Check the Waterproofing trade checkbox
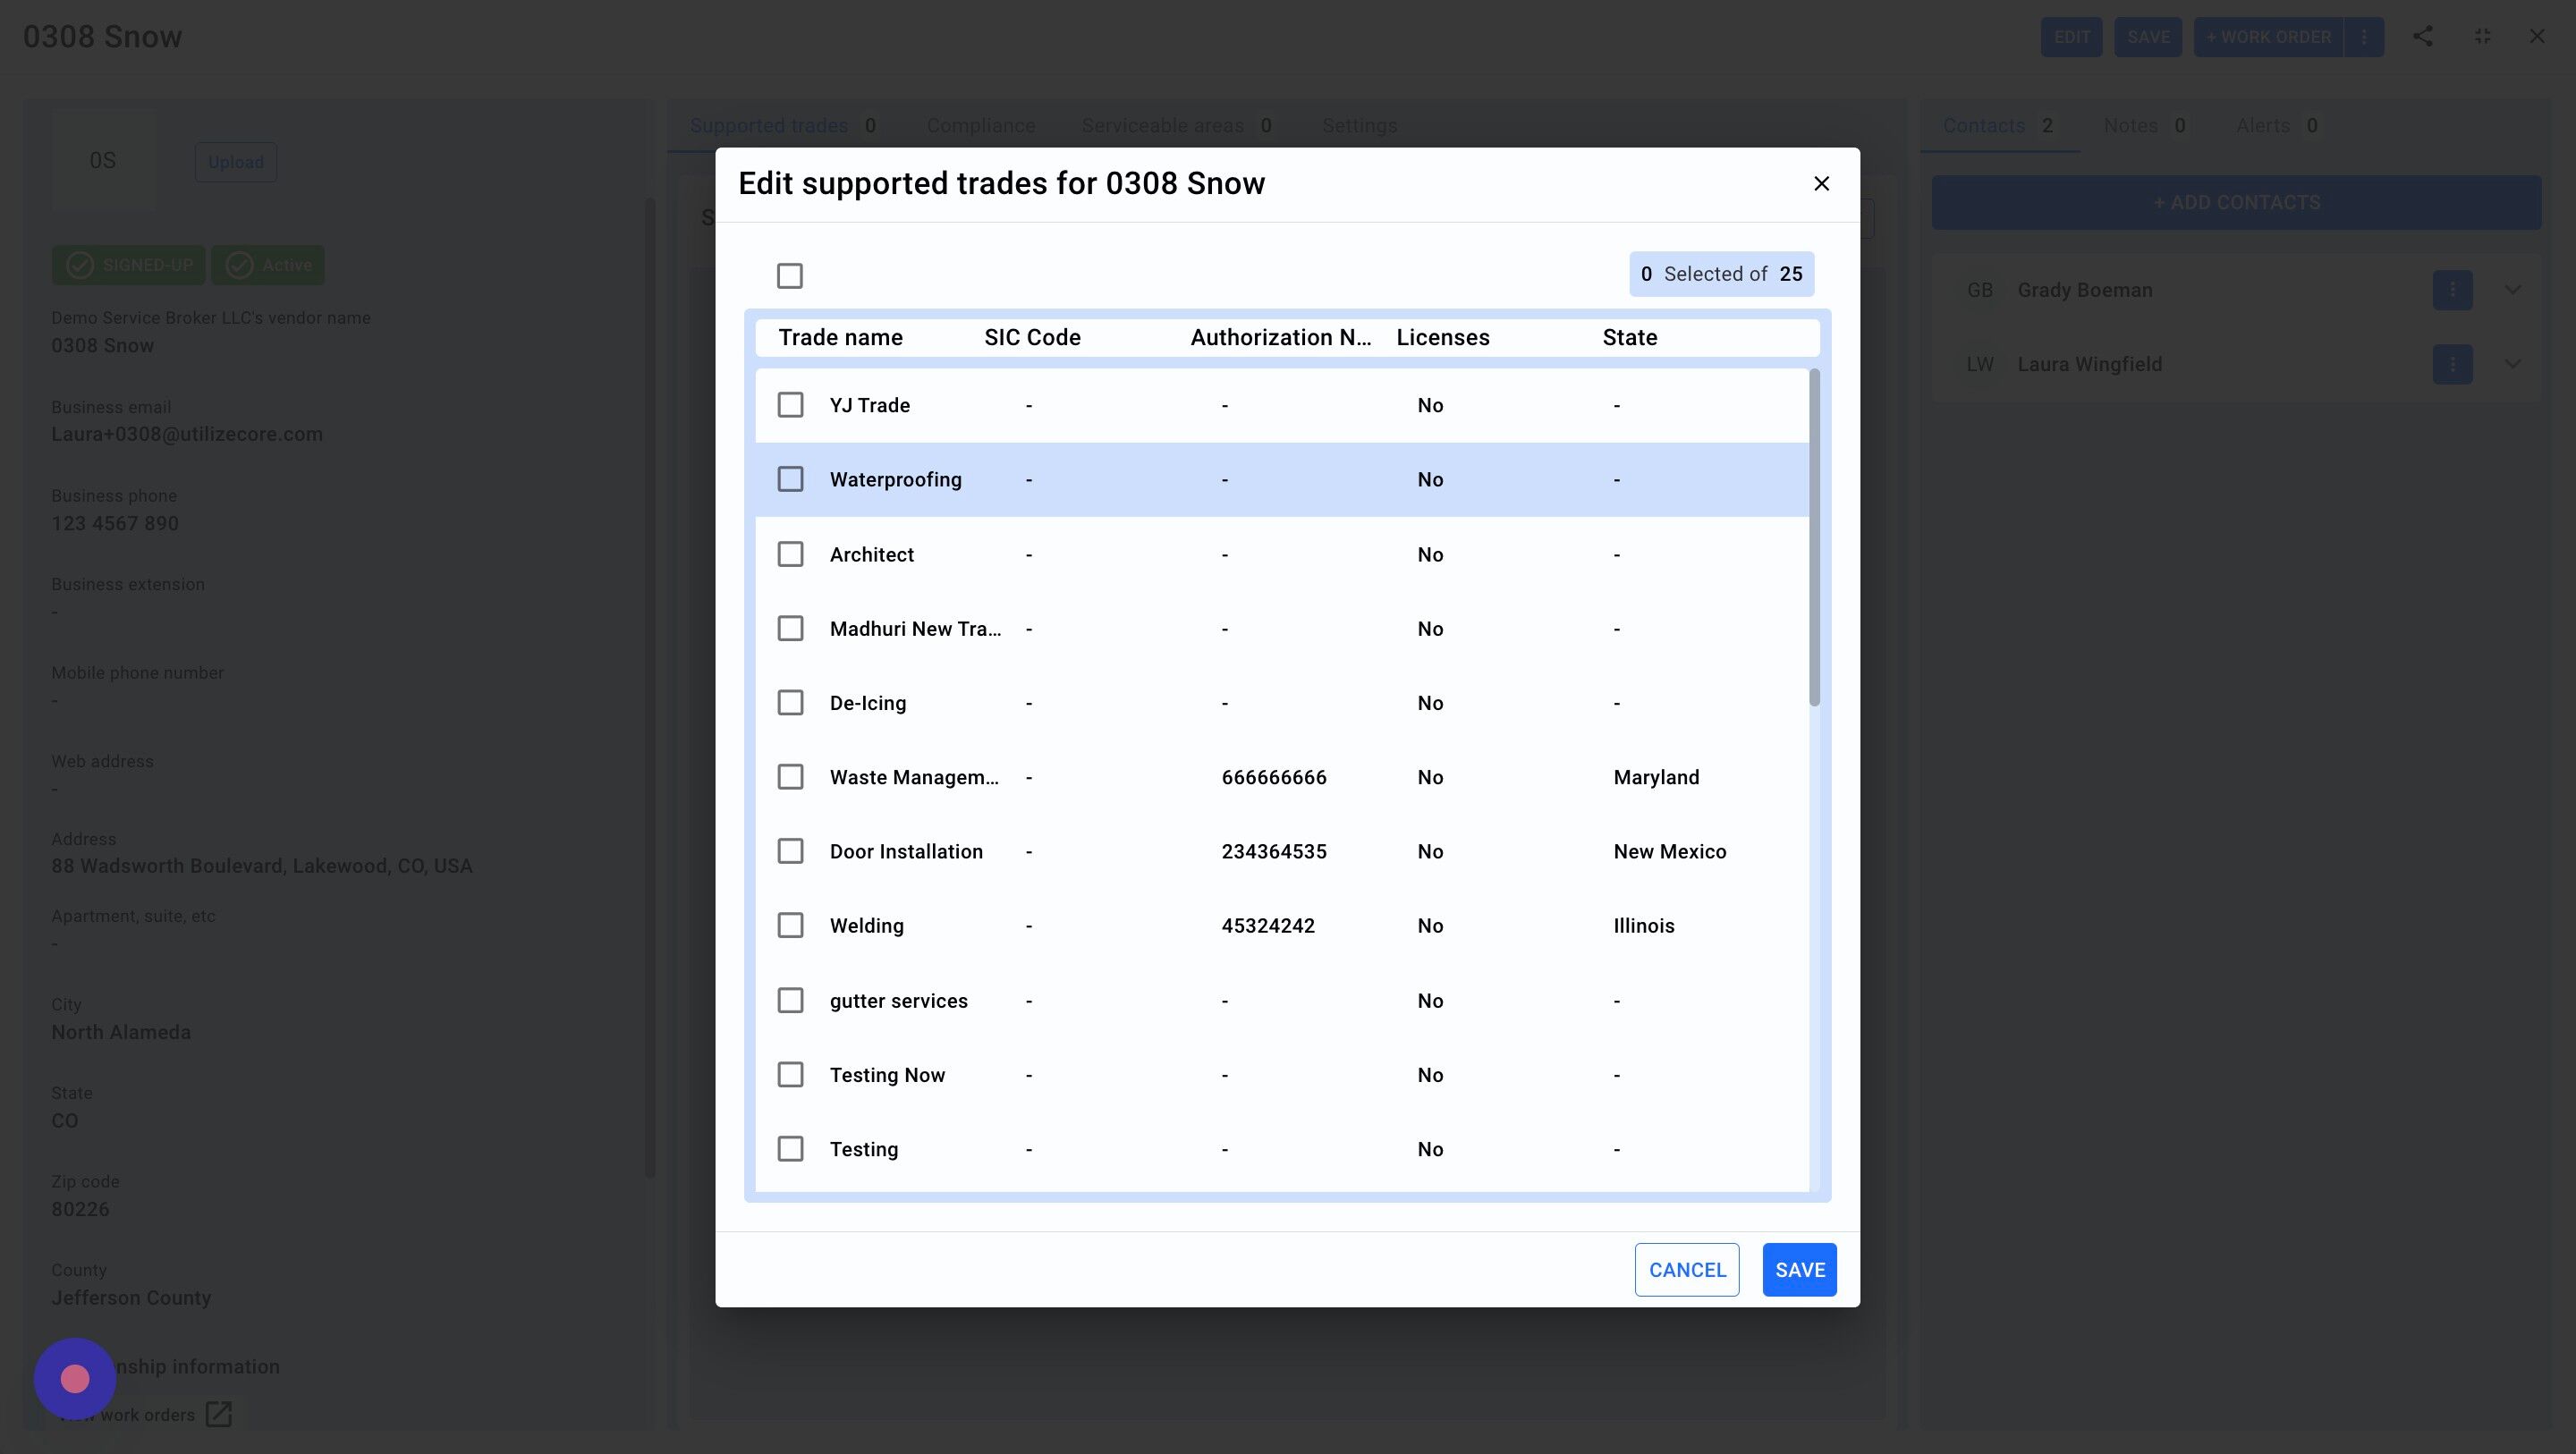Viewport: 2576px width, 1454px height. pos(790,480)
